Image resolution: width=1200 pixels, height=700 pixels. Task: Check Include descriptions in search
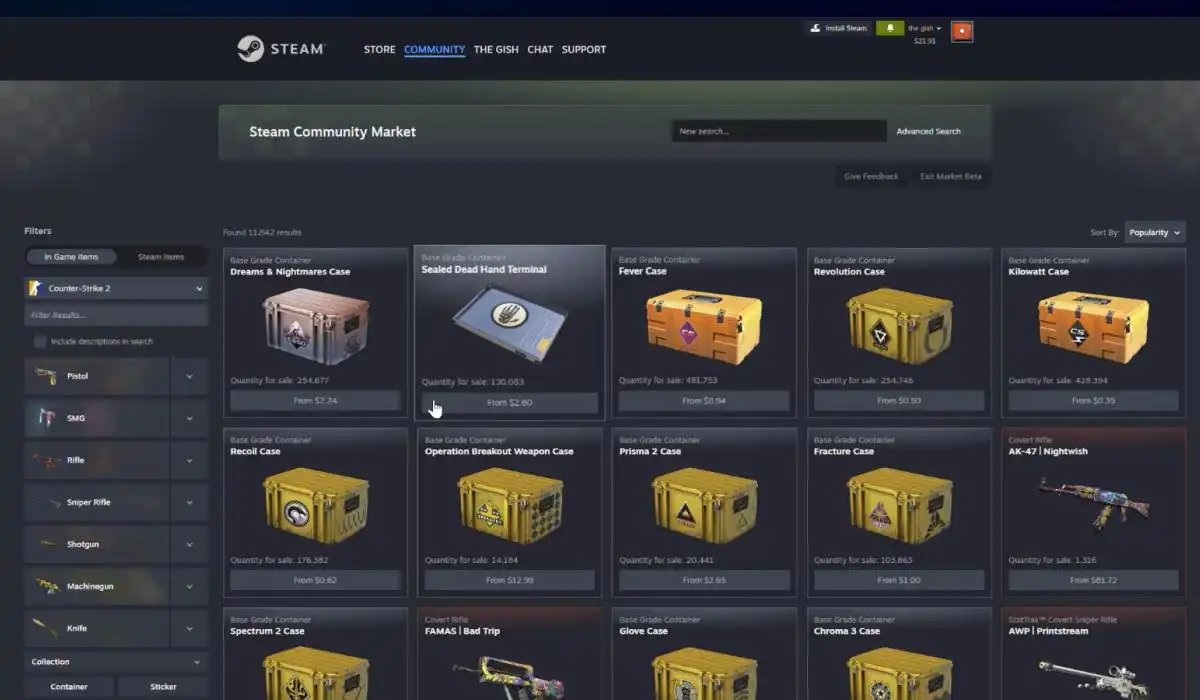(40, 342)
